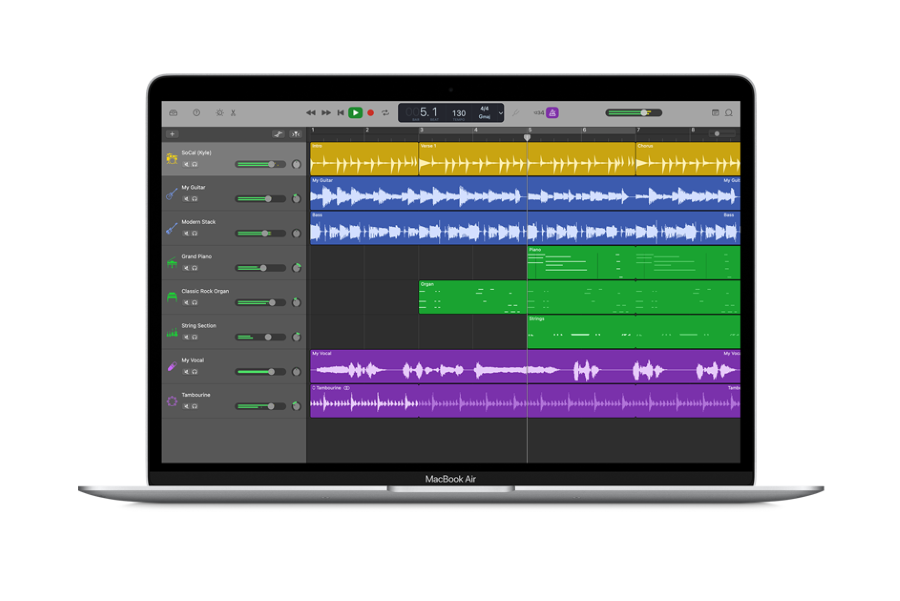
Task: Mute the My Guitar track
Action: click(186, 199)
